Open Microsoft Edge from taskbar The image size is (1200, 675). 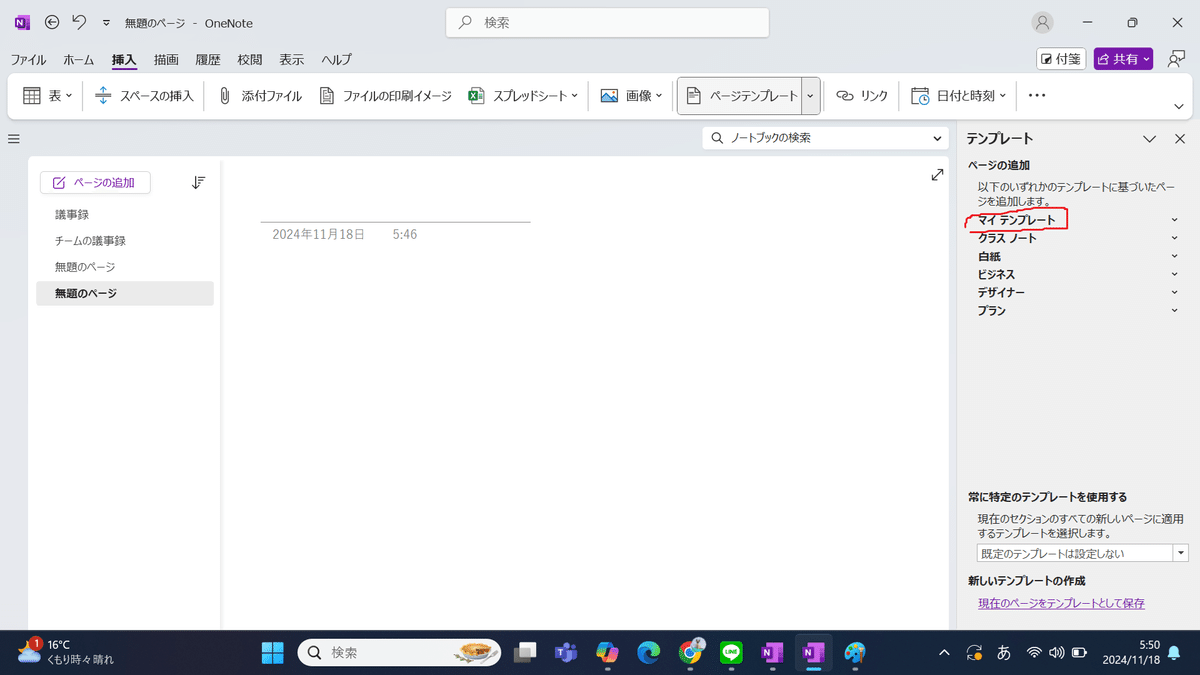(x=648, y=653)
